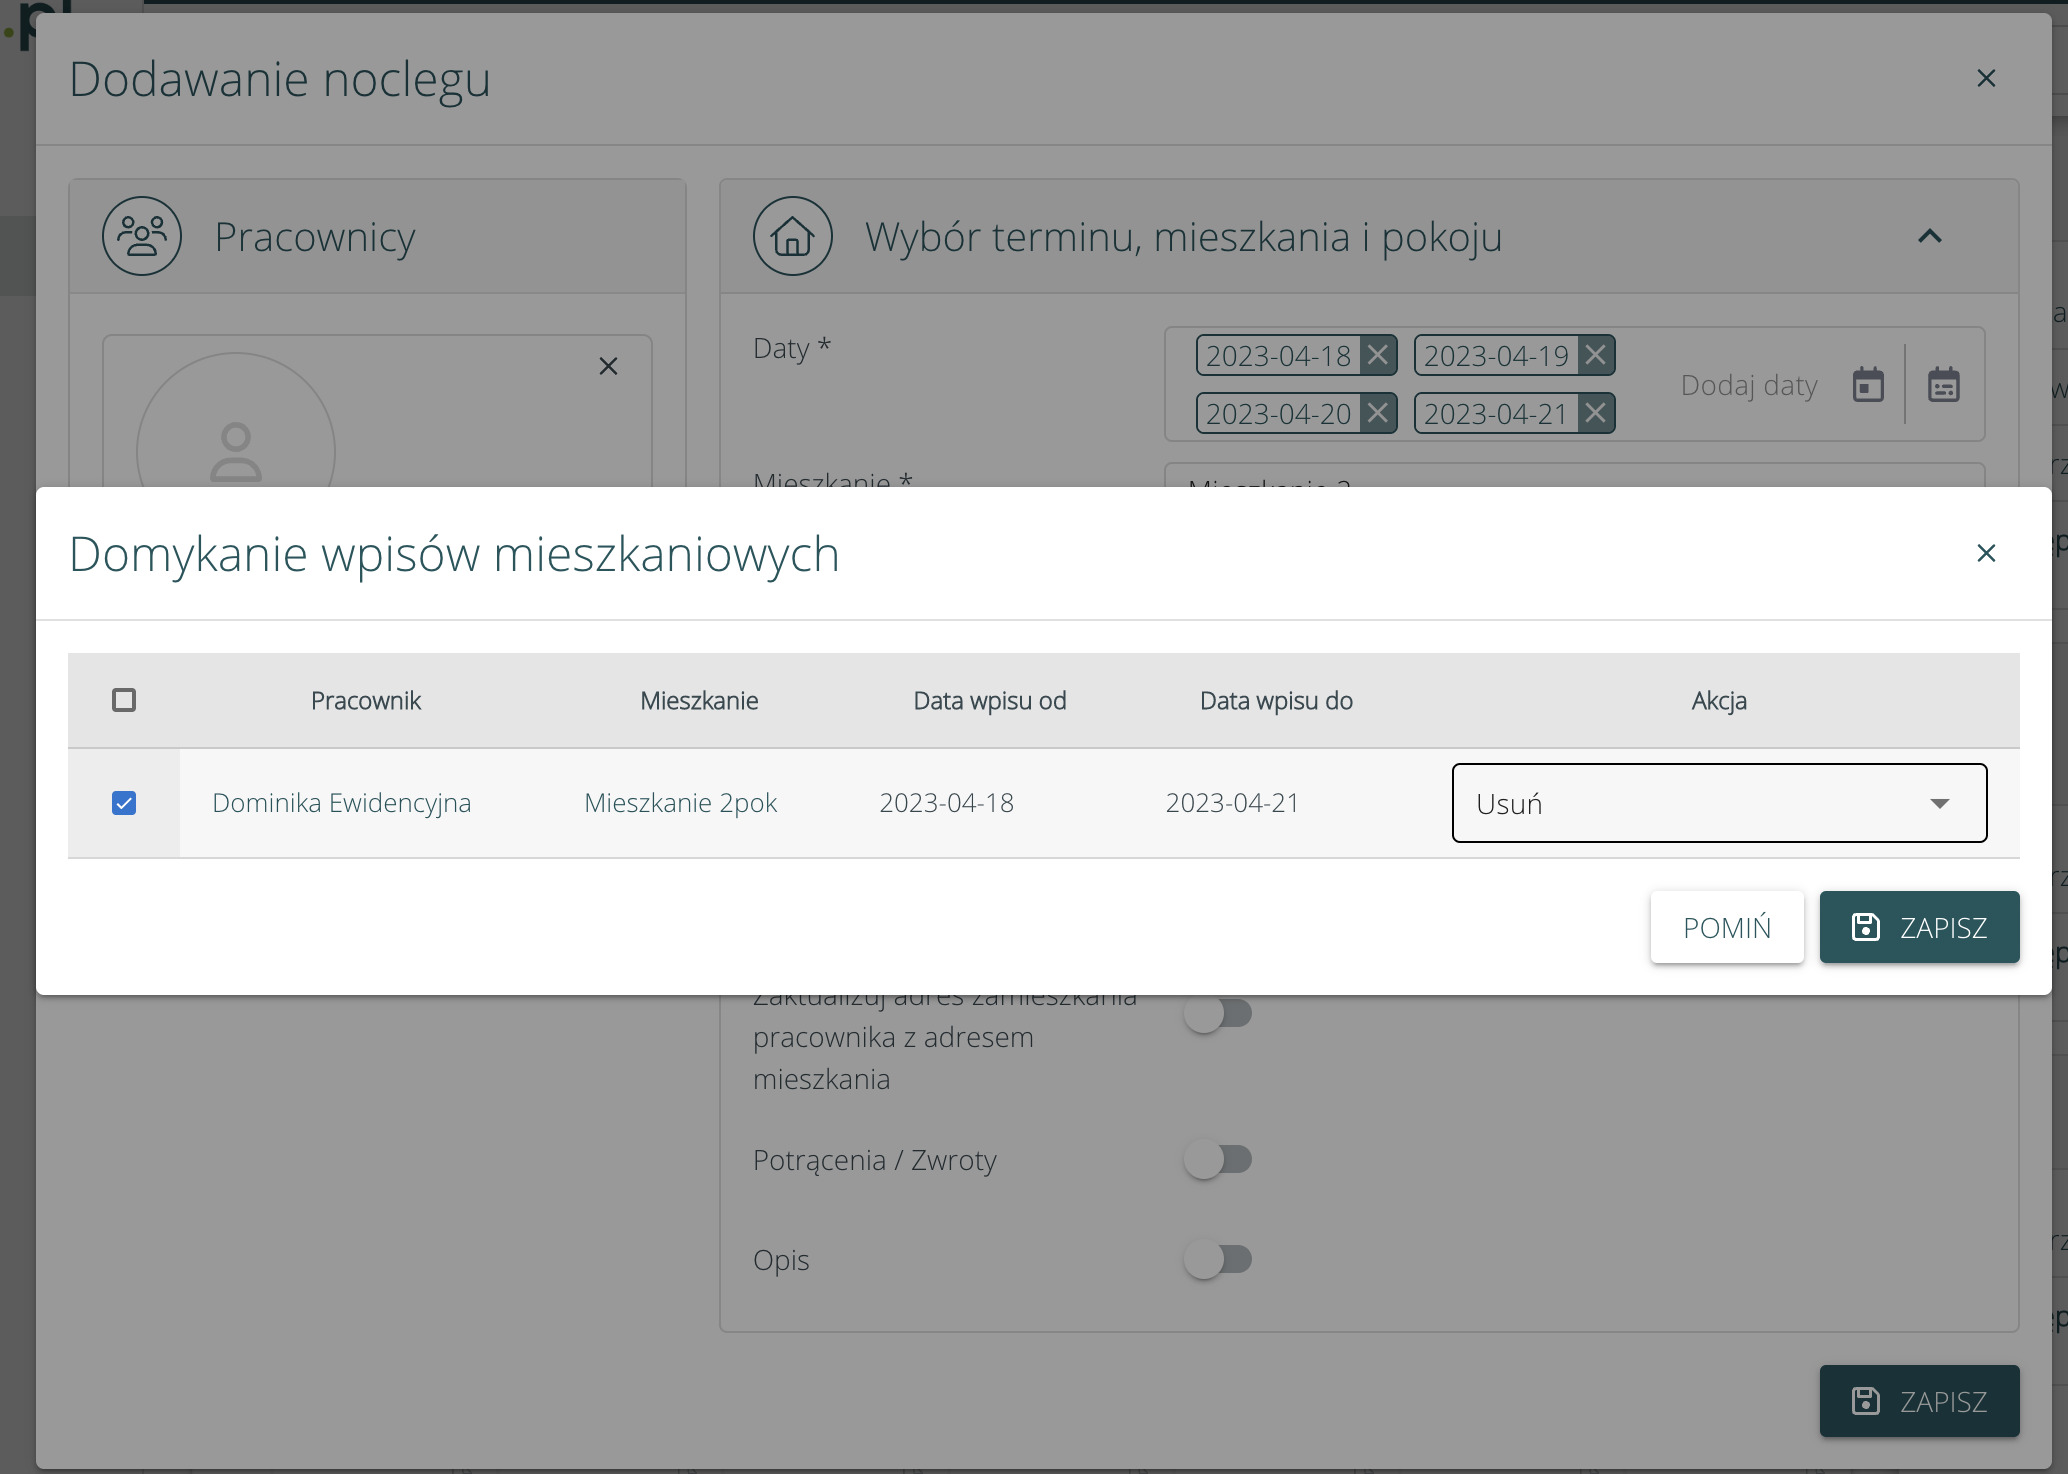
Task: Click ZAPISZ in the Domykanie dialog
Action: pyautogui.click(x=1918, y=927)
